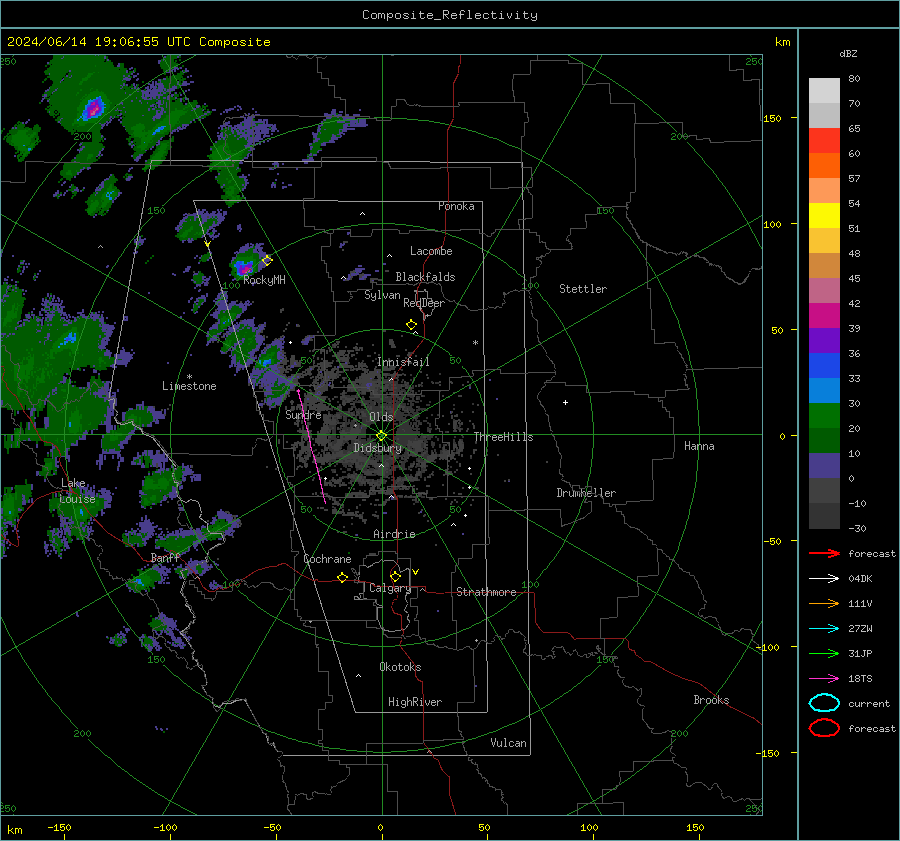Click the red forecast arrow legend icon
Screen dimensions: 900x841
tap(824, 553)
